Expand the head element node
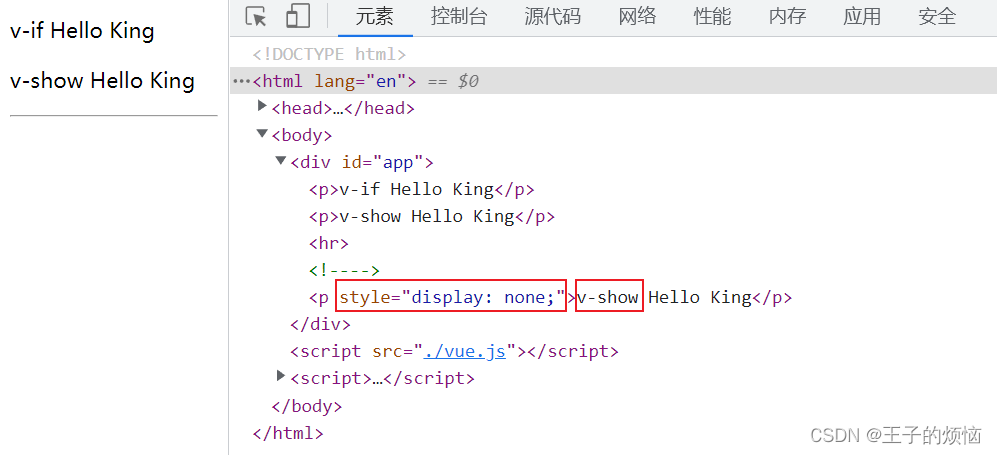This screenshot has height=455, width=997. pyautogui.click(x=263, y=107)
